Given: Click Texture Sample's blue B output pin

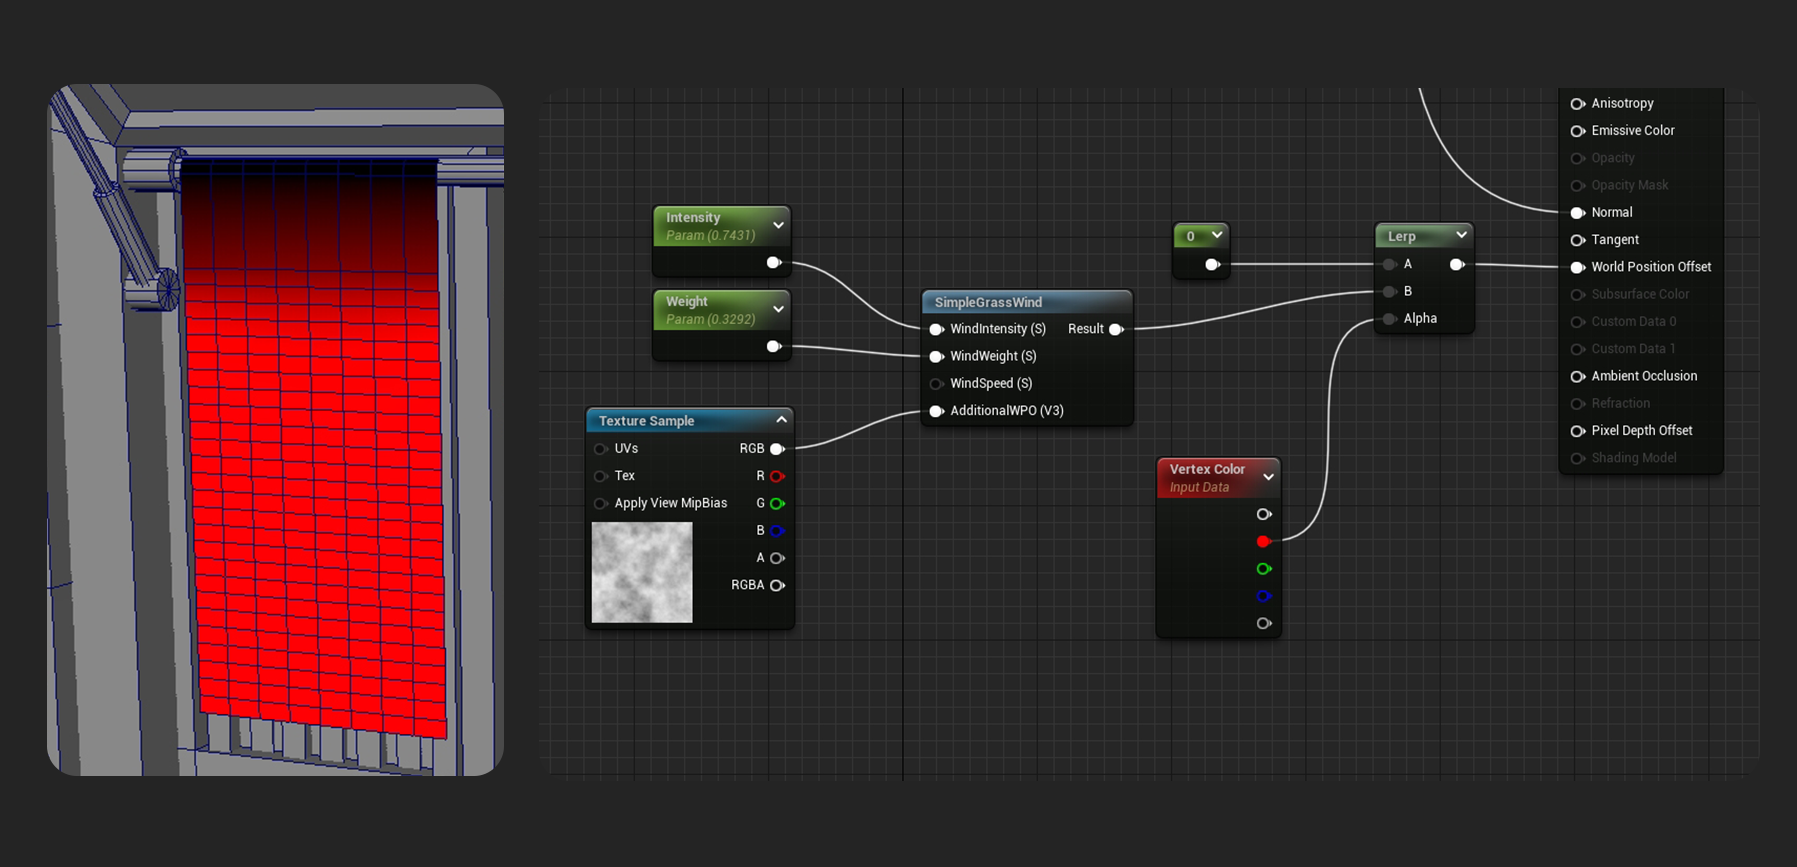Looking at the screenshot, I should [777, 531].
